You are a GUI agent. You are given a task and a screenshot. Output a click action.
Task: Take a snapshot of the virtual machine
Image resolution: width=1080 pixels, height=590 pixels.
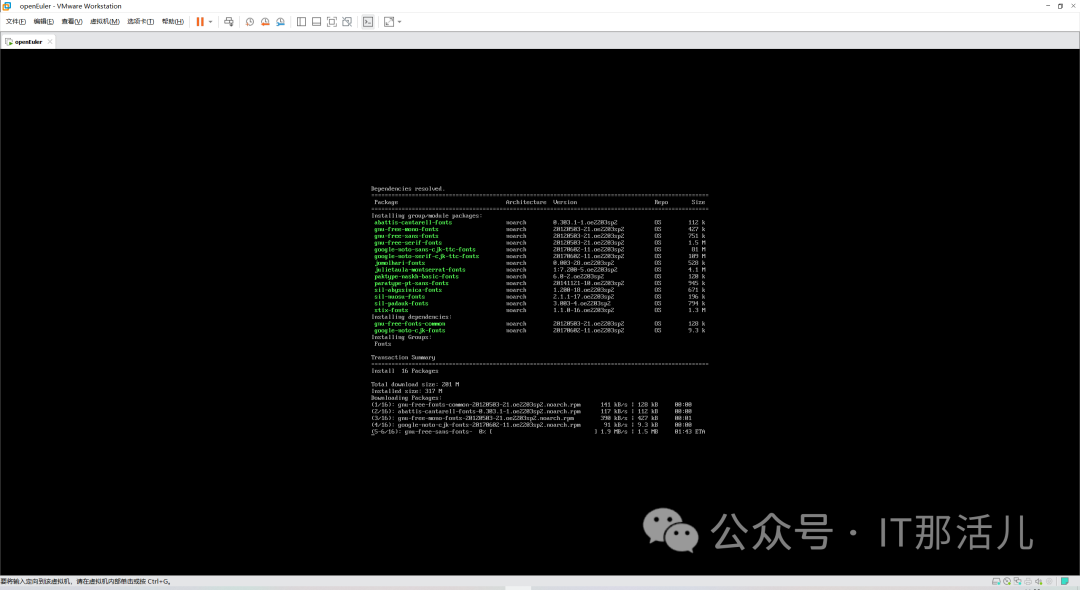click(x=250, y=21)
